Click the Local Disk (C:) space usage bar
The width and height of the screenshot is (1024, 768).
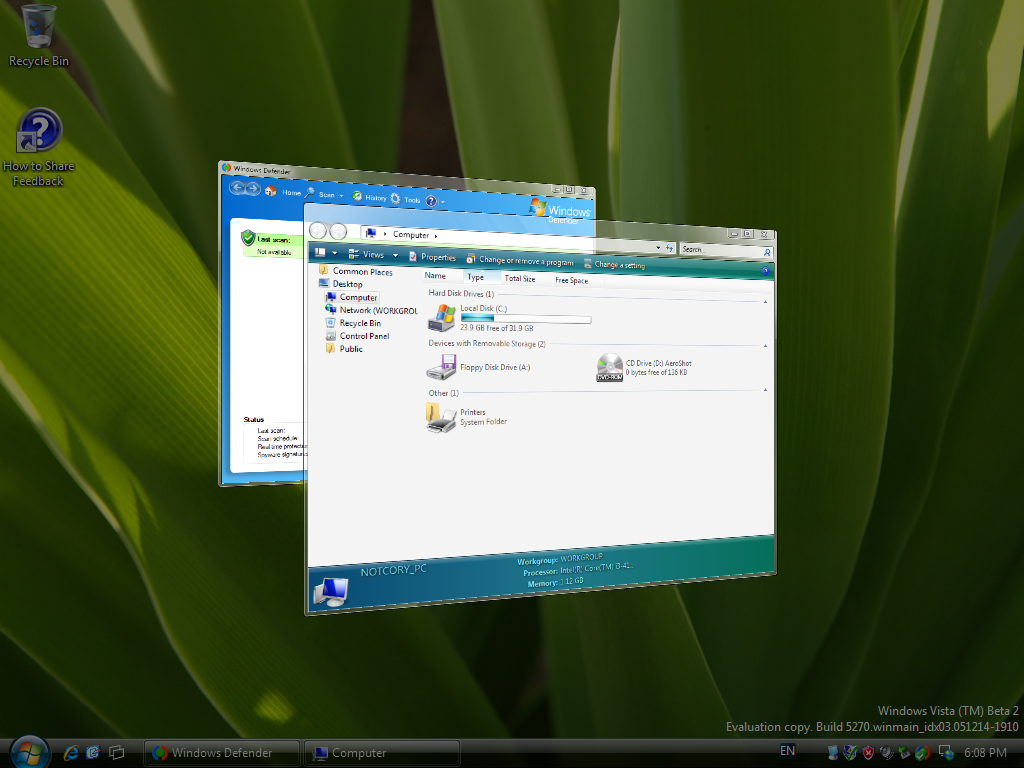tap(526, 319)
